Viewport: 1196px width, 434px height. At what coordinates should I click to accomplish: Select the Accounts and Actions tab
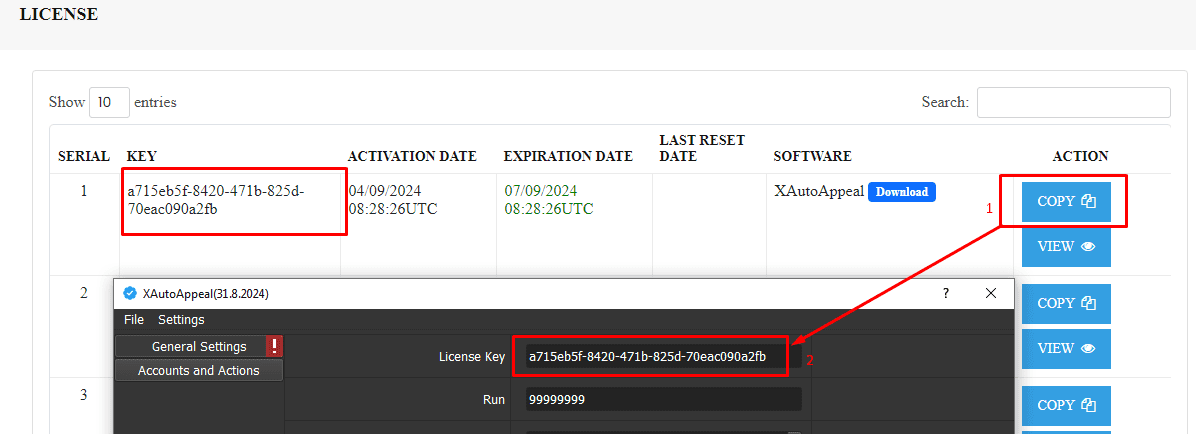[x=199, y=371]
